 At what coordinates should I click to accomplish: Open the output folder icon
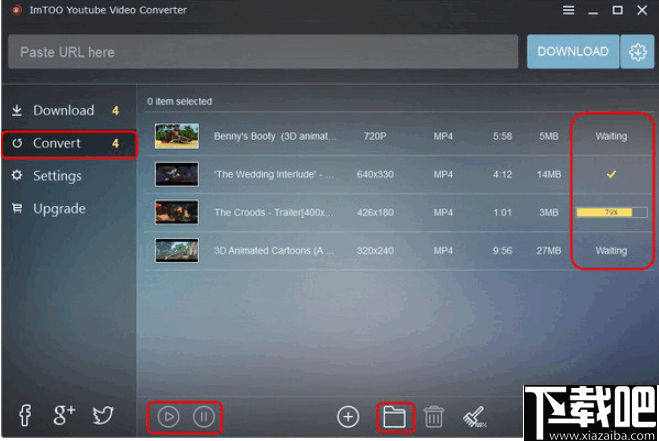click(x=395, y=417)
